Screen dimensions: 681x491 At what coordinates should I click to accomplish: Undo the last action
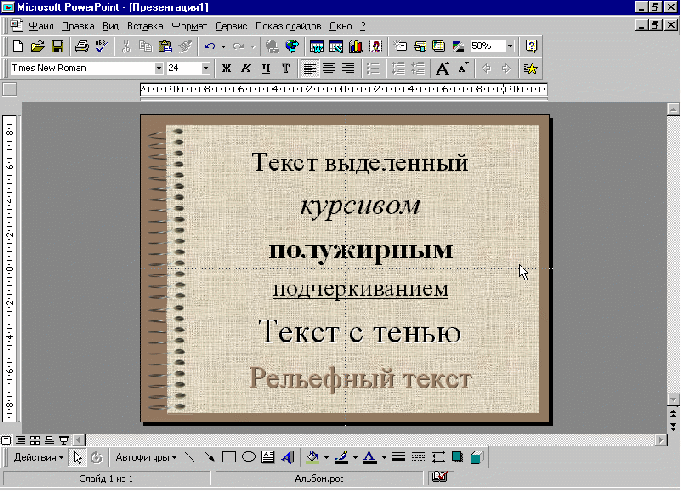tap(210, 46)
